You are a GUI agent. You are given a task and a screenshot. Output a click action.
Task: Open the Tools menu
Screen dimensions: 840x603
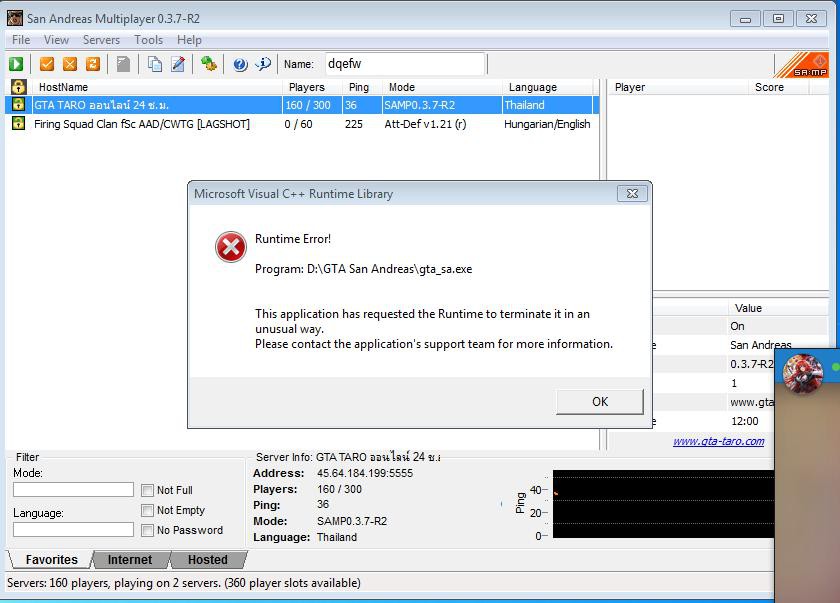click(148, 40)
